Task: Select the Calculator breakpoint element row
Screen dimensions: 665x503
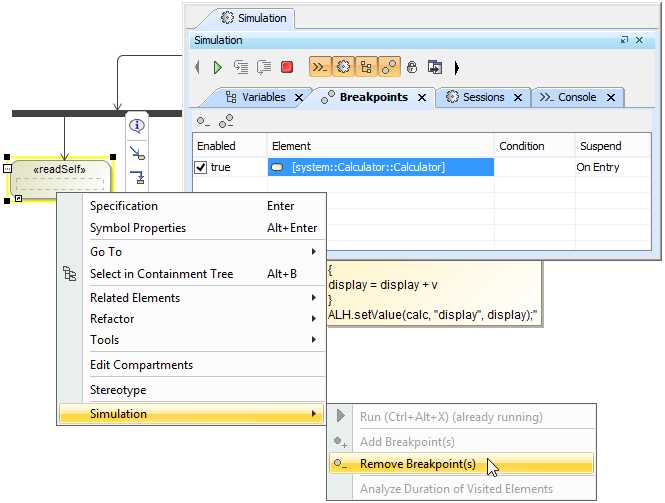Action: tap(380, 167)
